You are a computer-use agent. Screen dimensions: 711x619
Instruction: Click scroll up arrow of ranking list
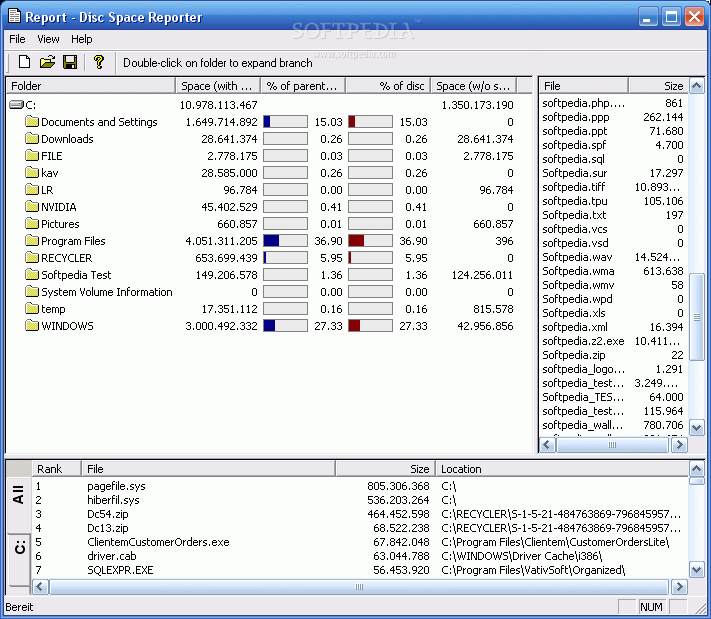[696, 468]
